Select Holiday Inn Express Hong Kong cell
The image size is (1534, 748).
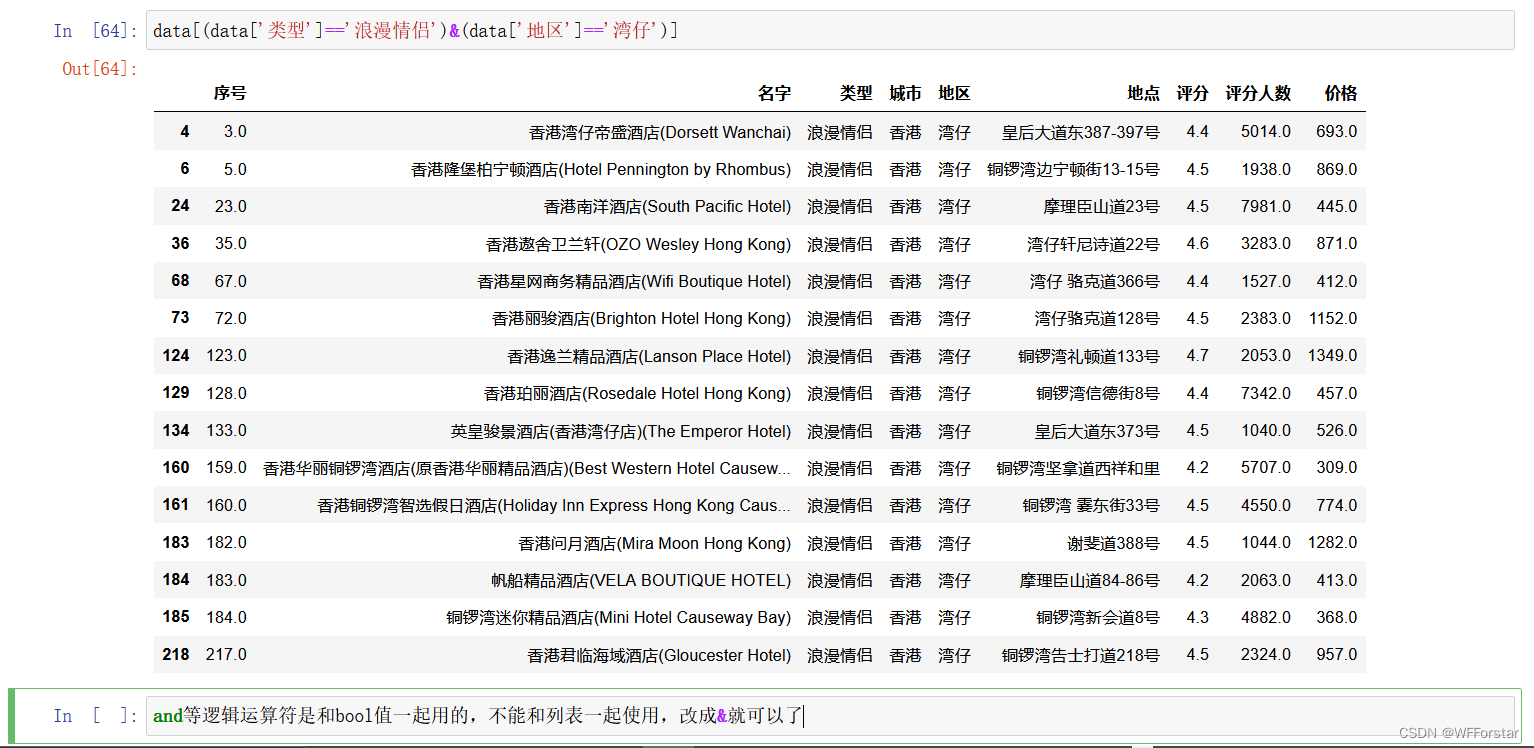coord(554,505)
